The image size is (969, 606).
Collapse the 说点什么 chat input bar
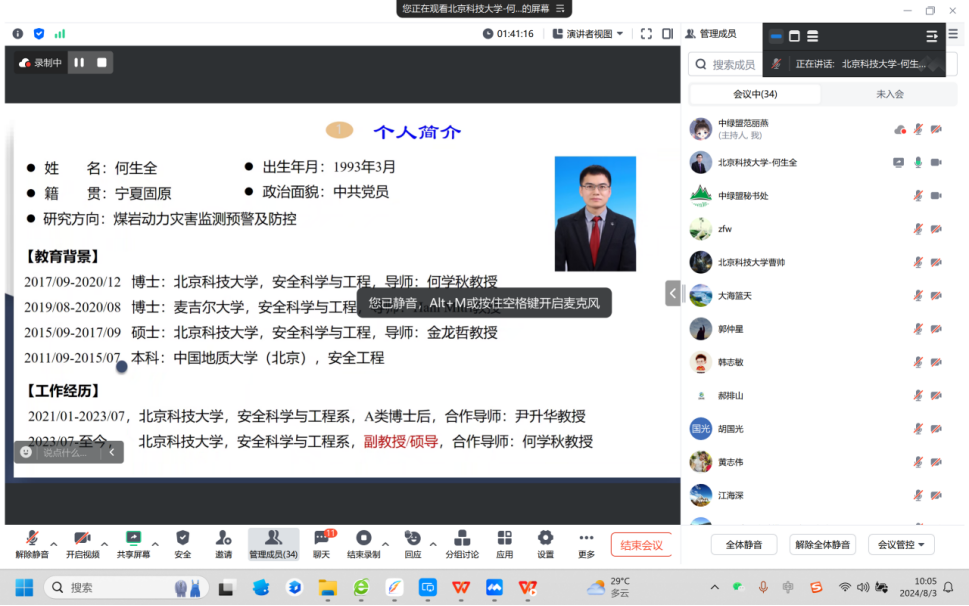coord(112,452)
